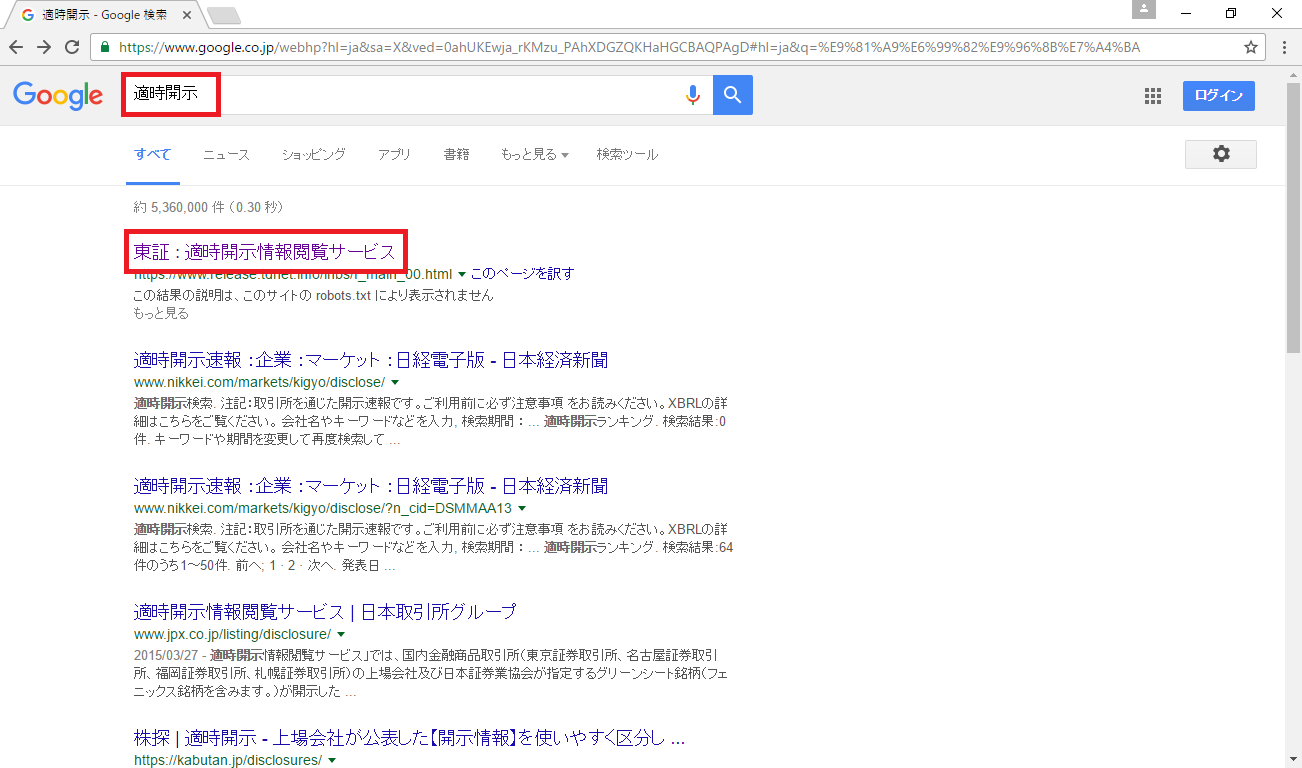
Task: Expand arrow beside kabutan.jp/disclosures/ URL
Action: 332,761
